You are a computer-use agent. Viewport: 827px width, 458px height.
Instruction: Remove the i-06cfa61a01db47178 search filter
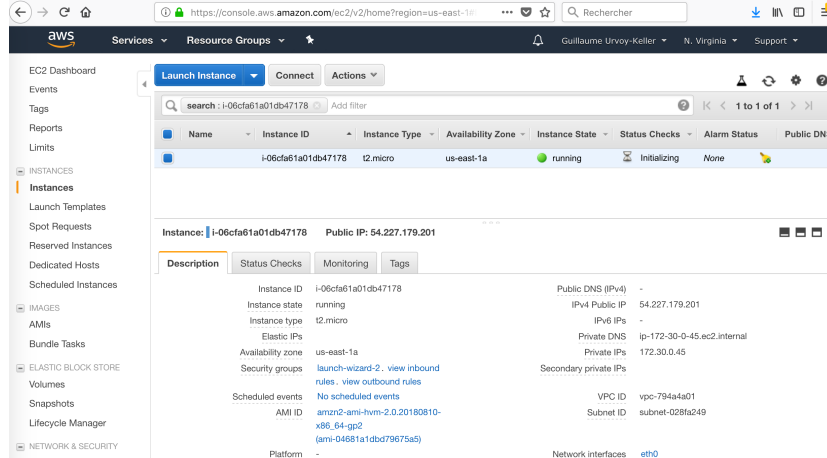coord(316,106)
